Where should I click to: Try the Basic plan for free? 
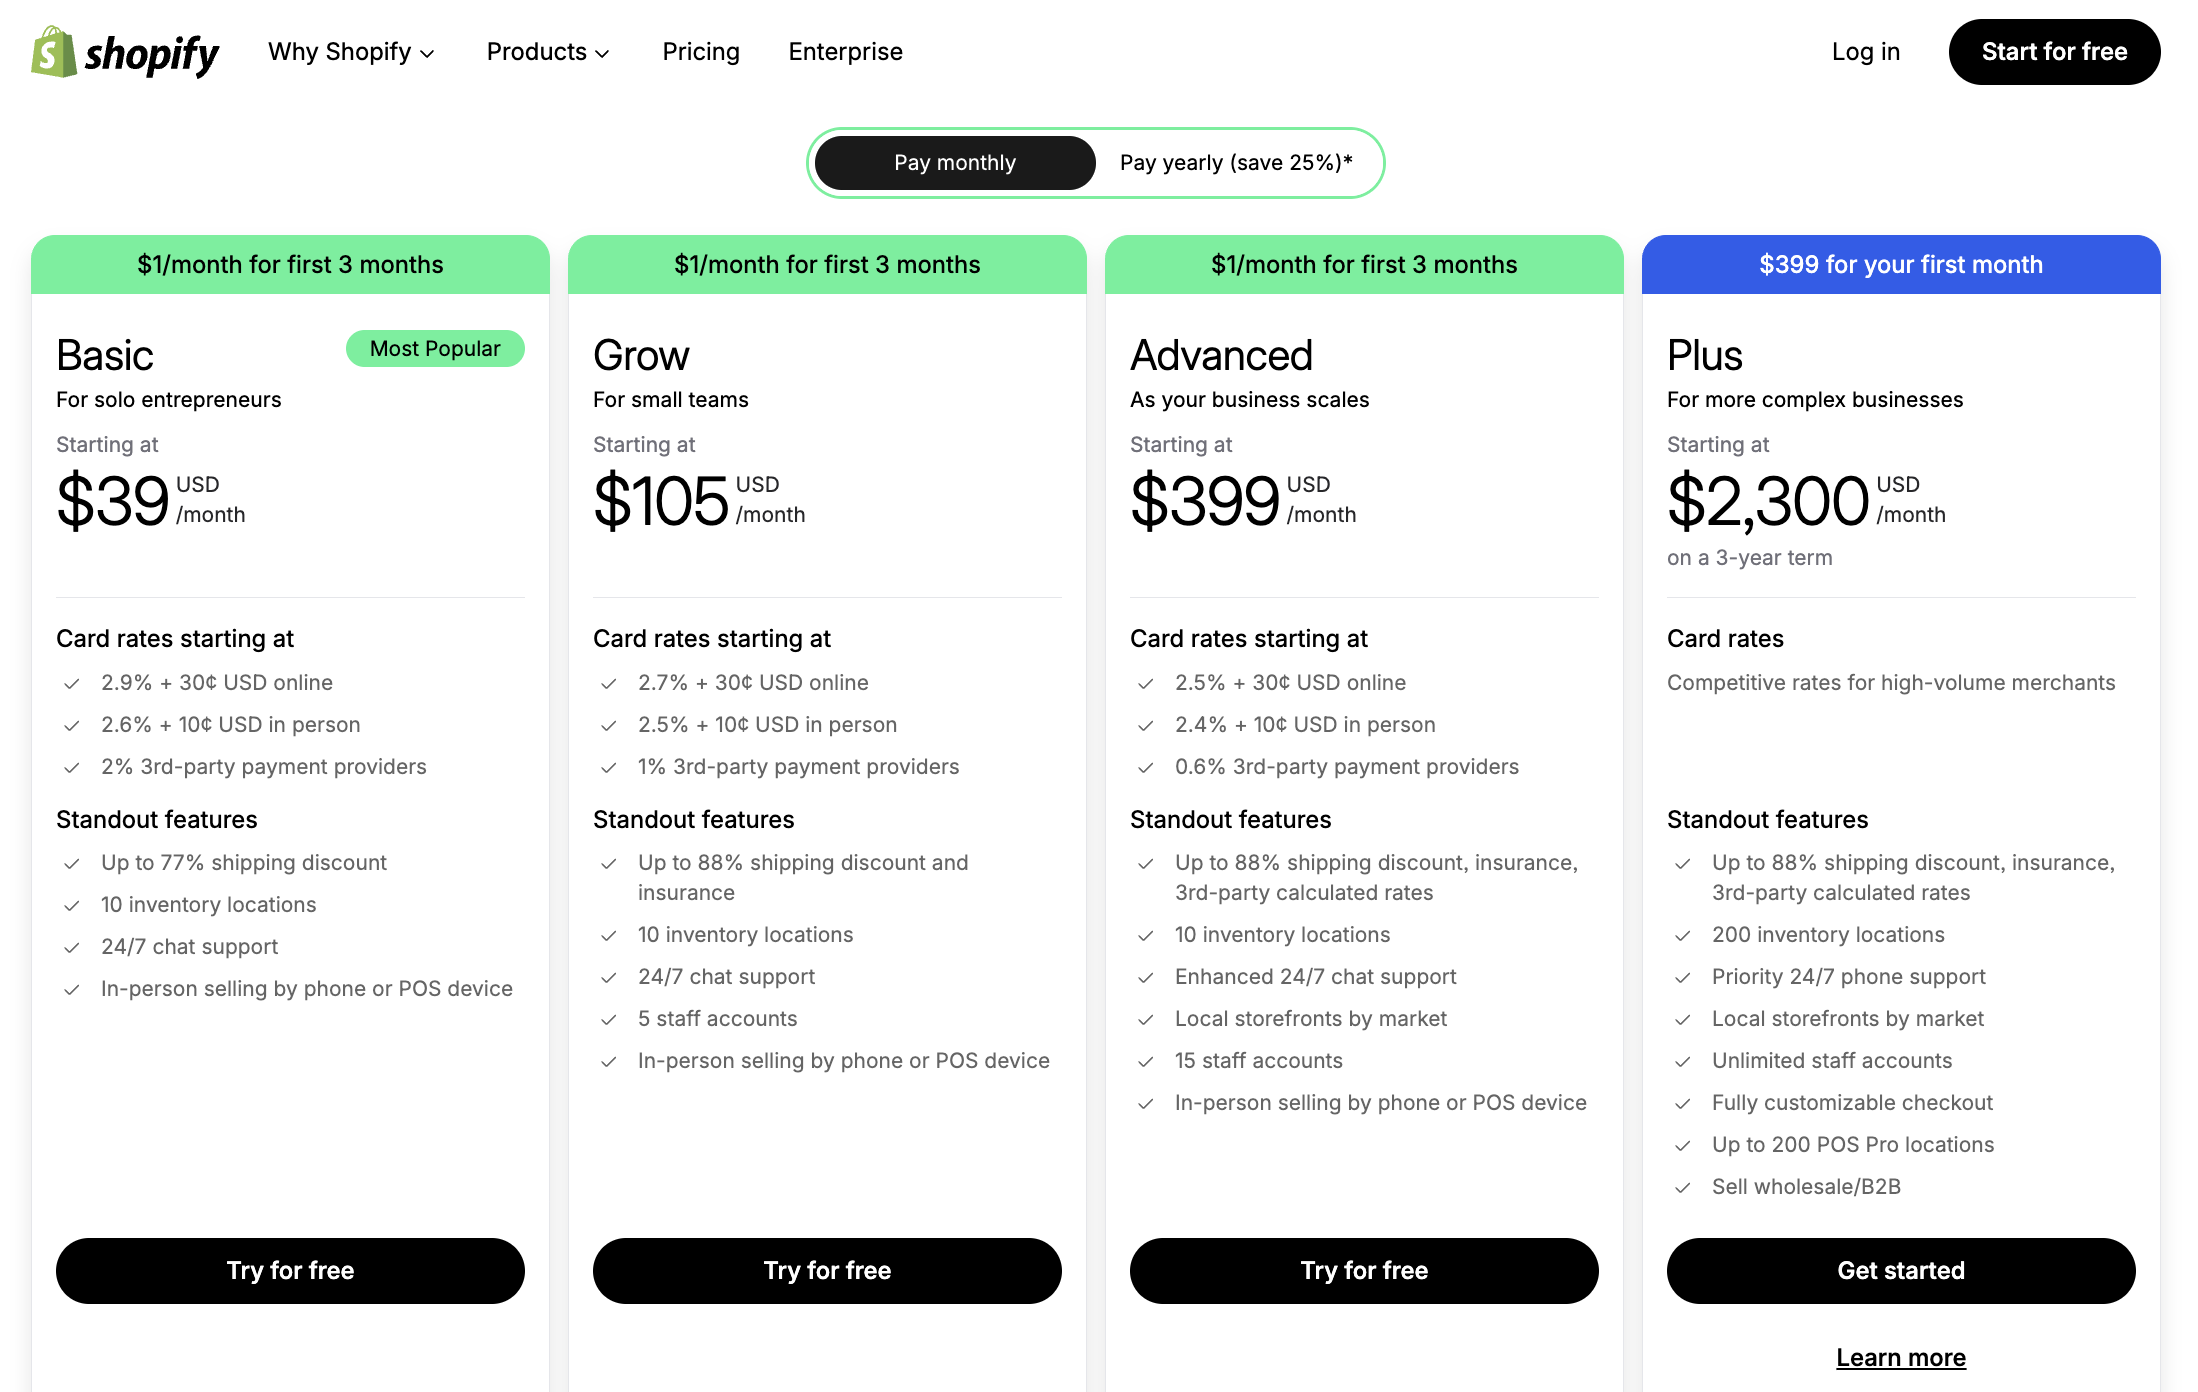[290, 1270]
